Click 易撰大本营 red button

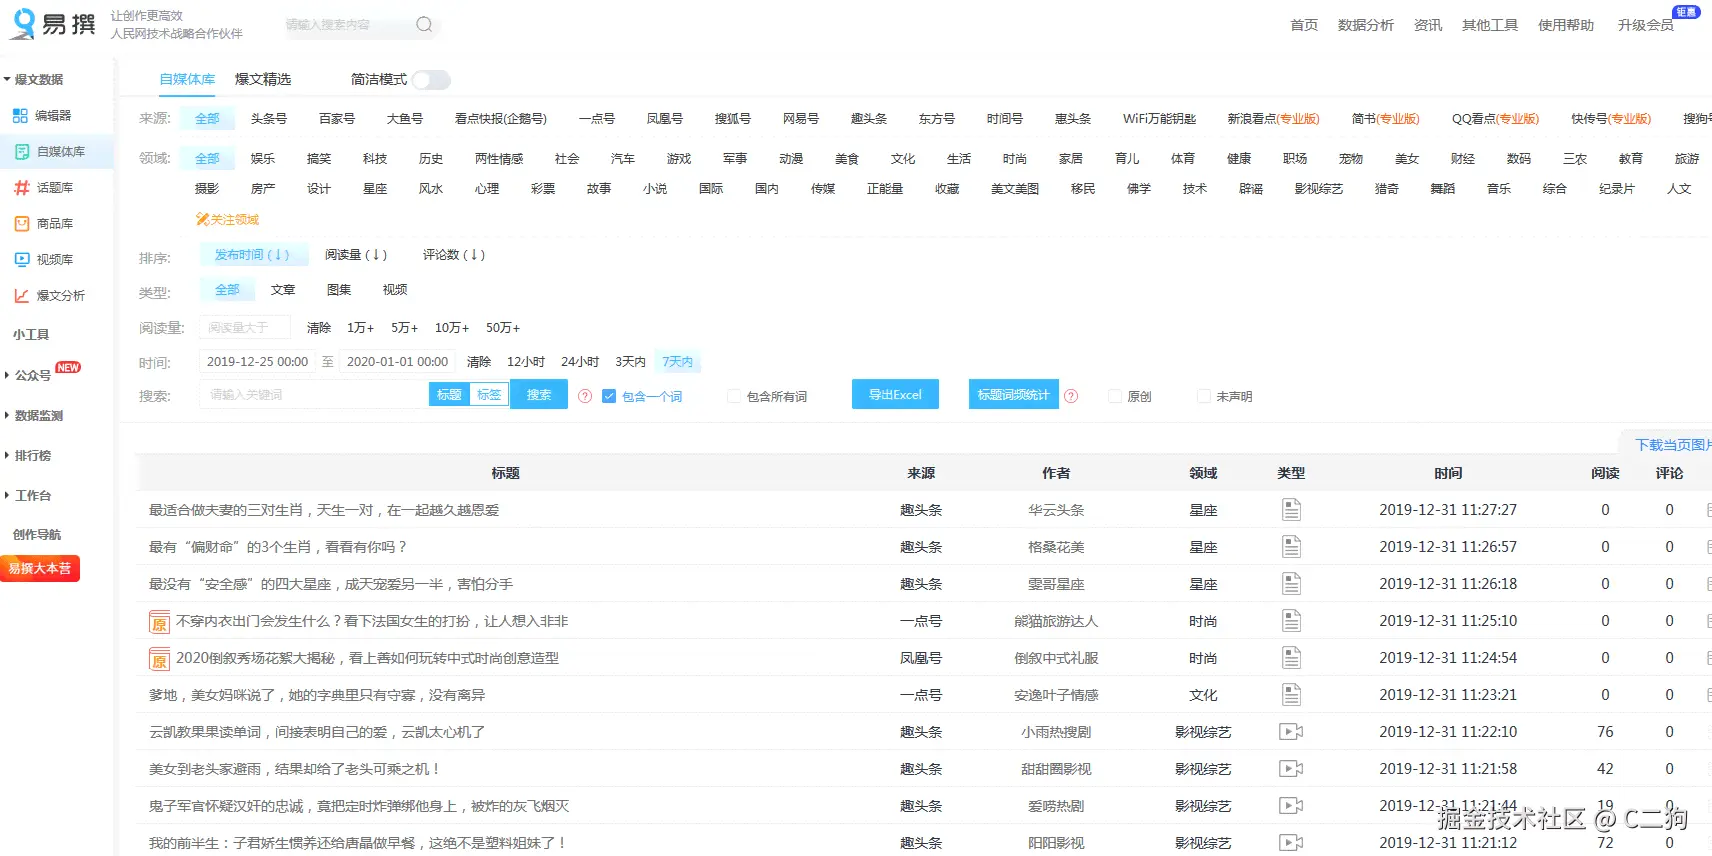tap(40, 569)
